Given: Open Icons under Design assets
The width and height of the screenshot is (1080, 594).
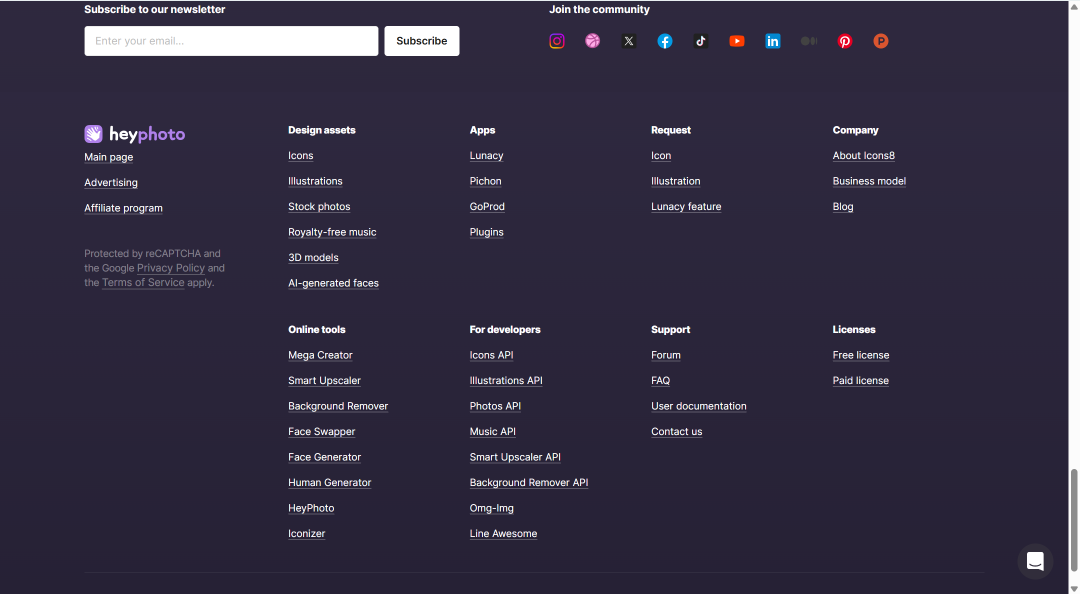Looking at the screenshot, I should coord(301,156).
